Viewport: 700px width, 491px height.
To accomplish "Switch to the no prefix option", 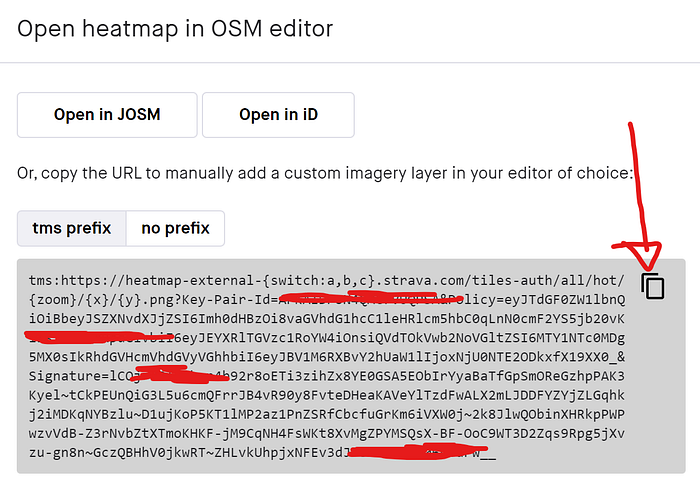I will click(175, 228).
